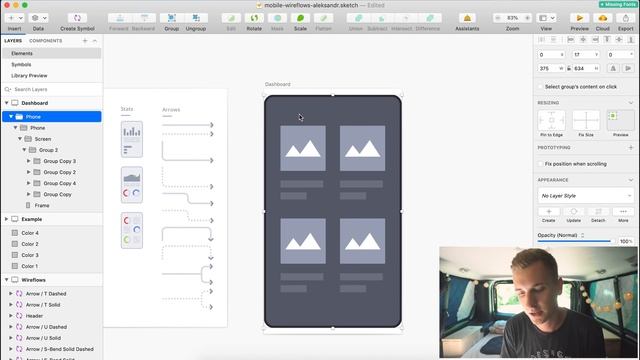Apply Union boolean operation
640x360 pixels.
(x=358, y=18)
